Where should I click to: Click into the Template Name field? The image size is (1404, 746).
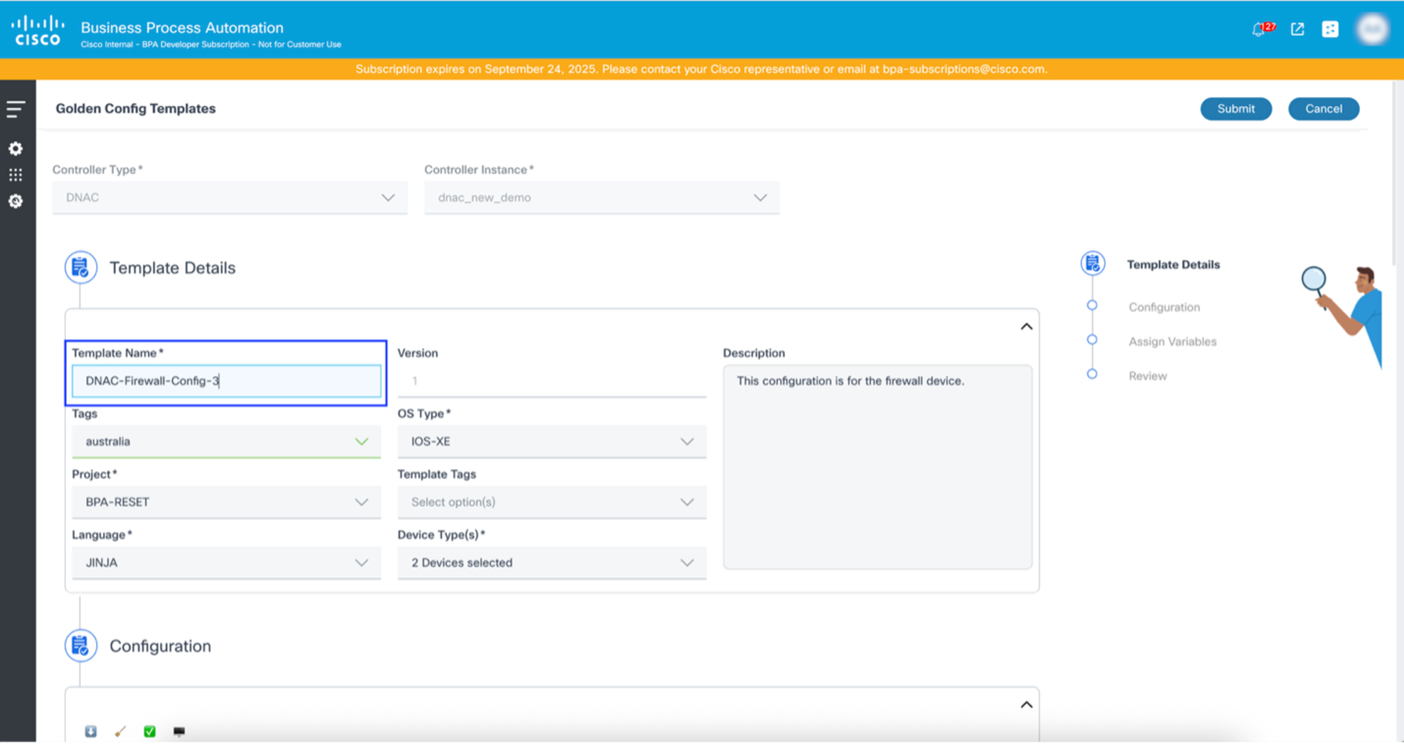226,381
